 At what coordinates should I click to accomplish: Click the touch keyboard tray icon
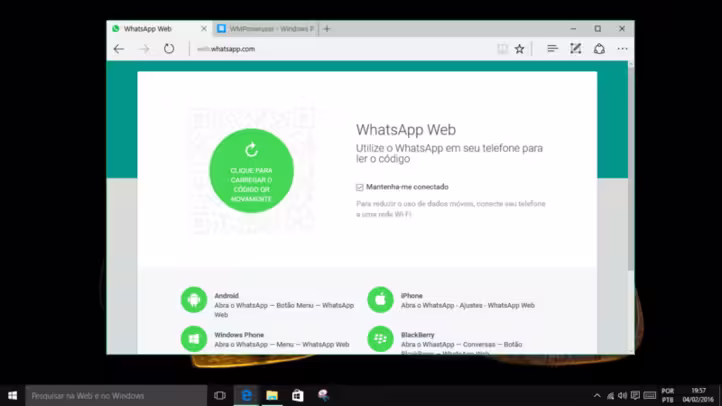point(650,395)
